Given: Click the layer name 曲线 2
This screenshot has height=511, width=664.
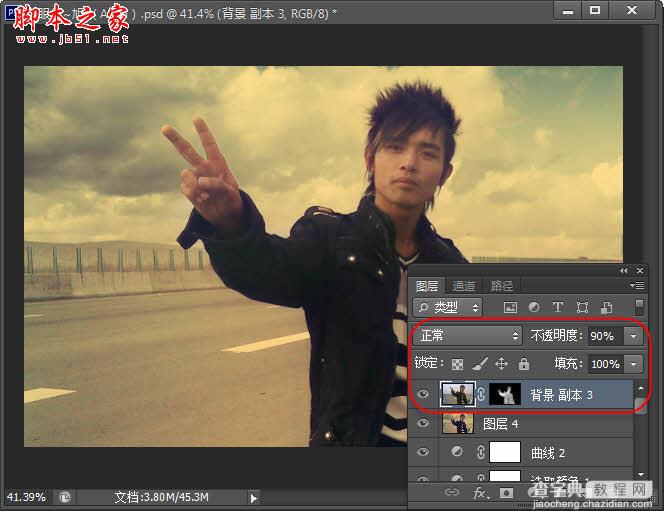Looking at the screenshot, I should (x=548, y=453).
